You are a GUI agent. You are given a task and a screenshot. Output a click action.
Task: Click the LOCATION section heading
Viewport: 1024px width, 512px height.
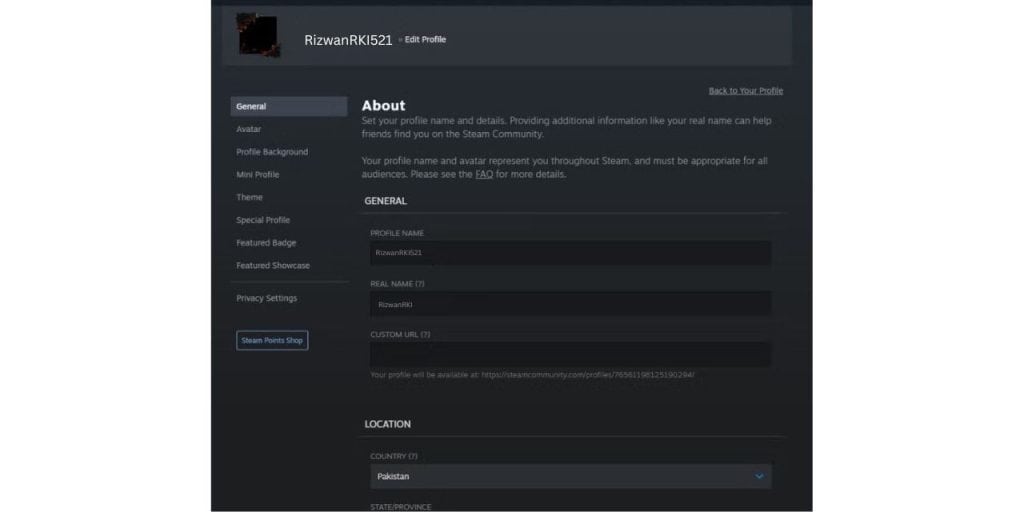click(388, 424)
